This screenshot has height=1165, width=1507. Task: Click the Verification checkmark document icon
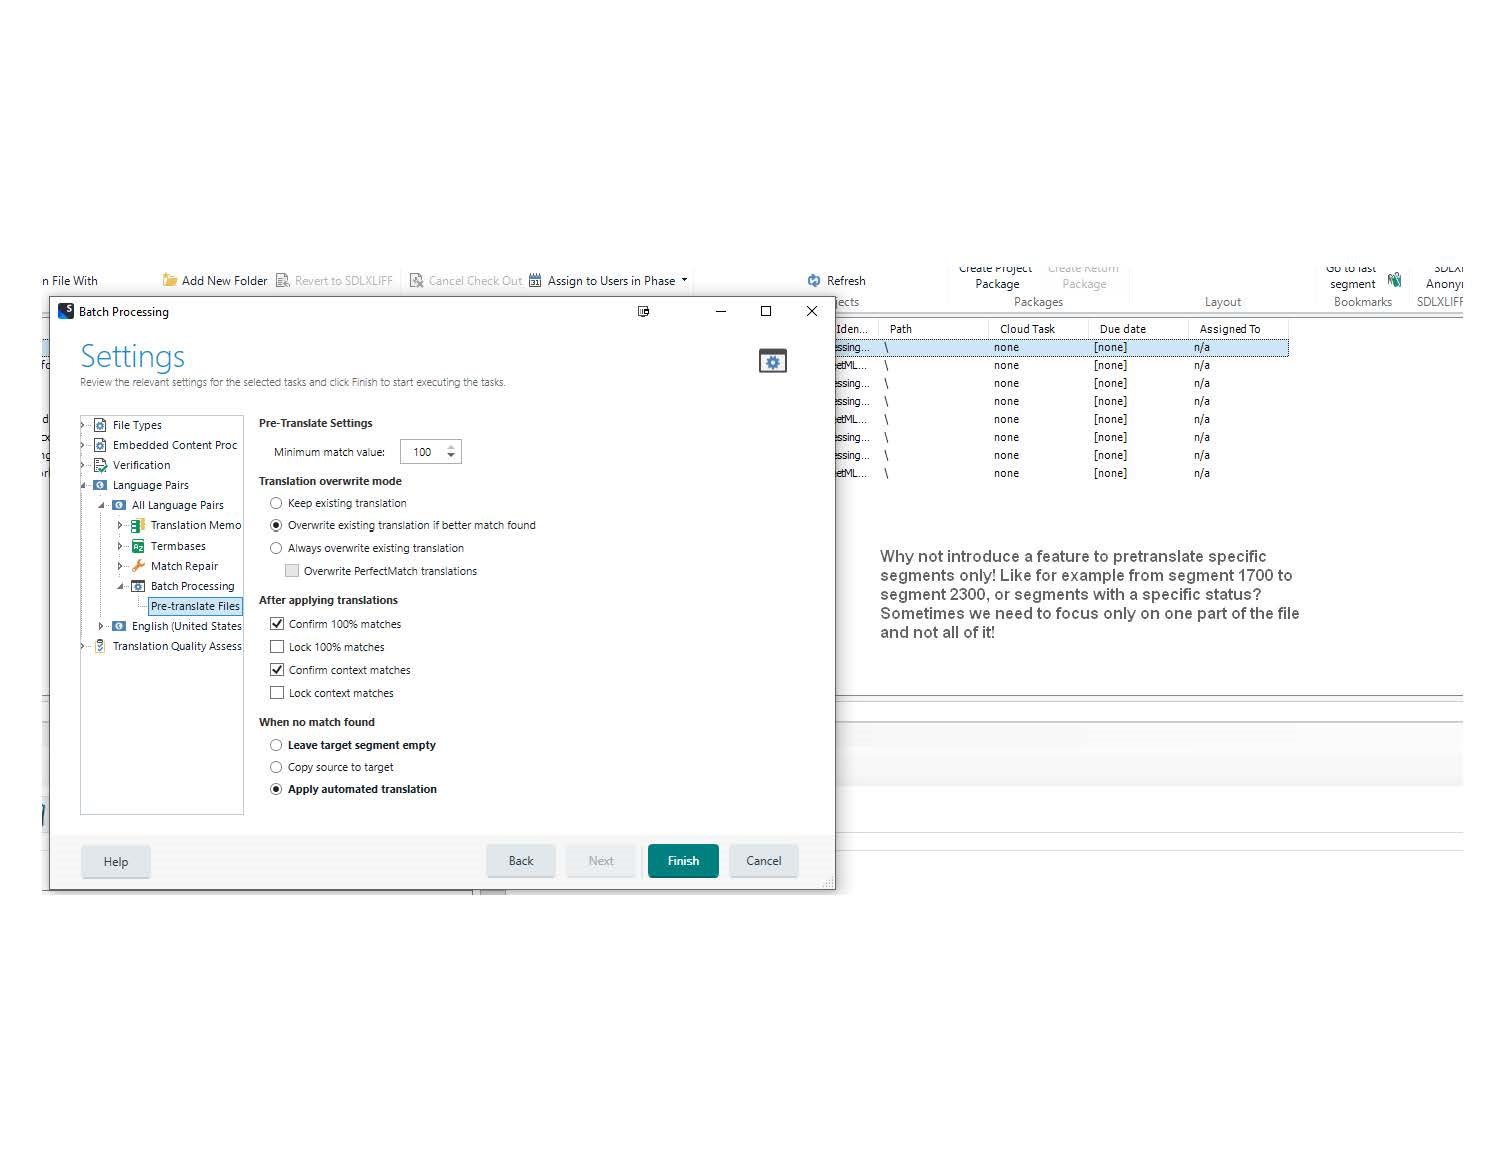(100, 465)
